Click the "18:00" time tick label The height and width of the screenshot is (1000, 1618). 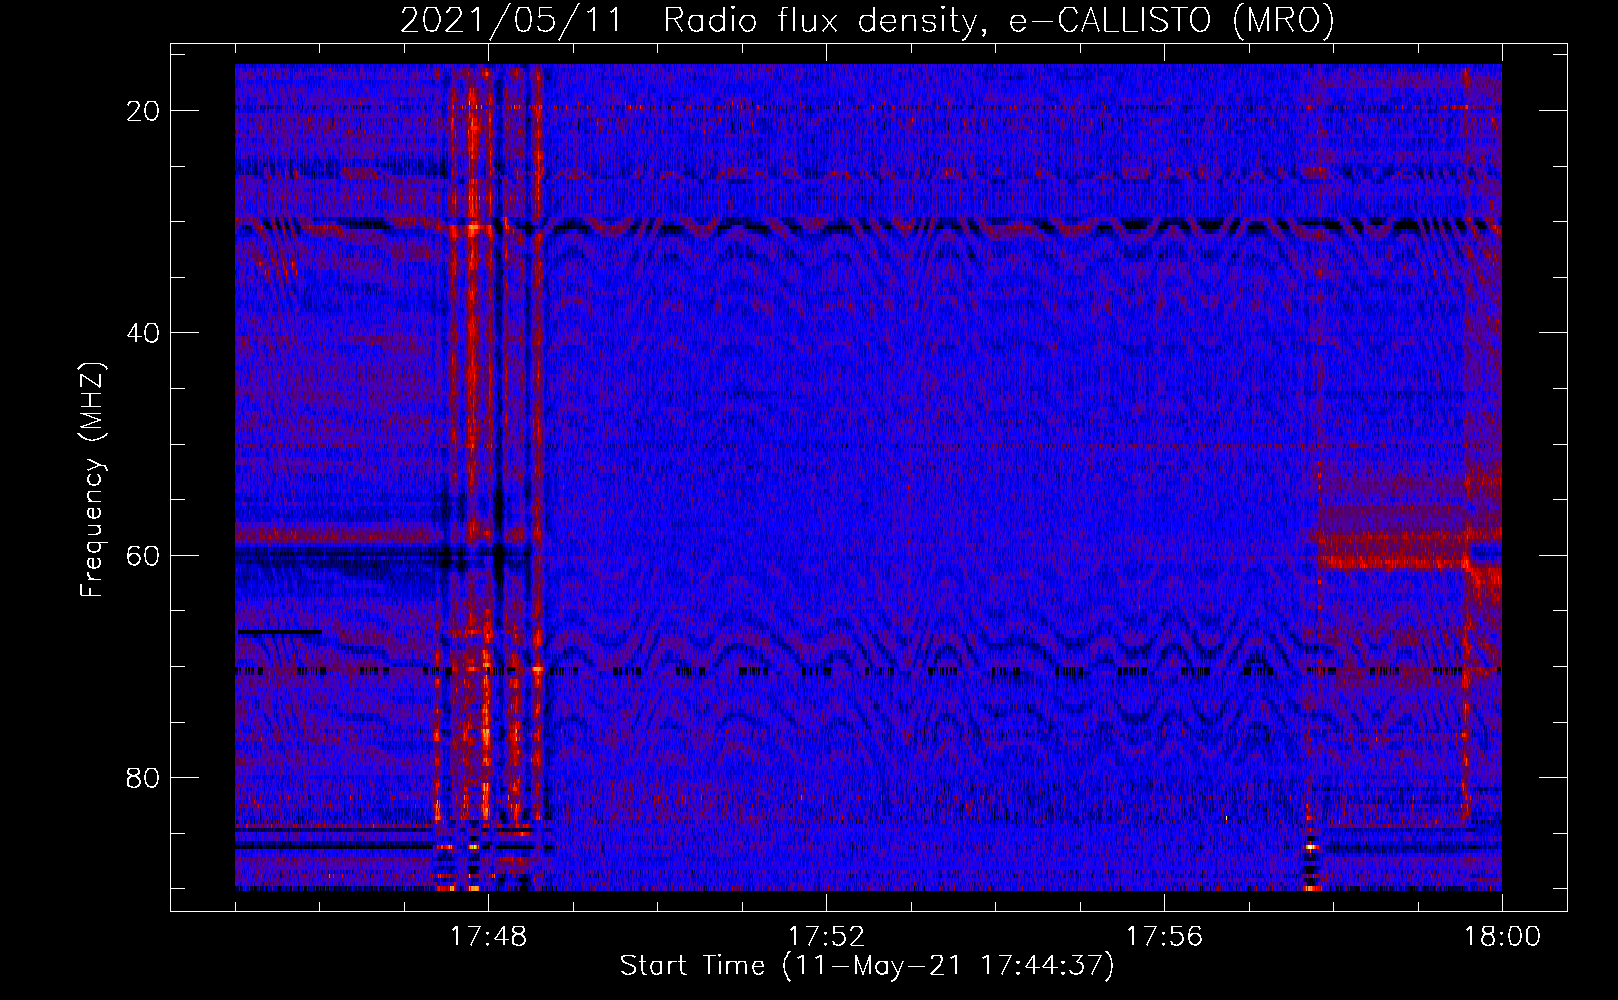tap(1502, 937)
